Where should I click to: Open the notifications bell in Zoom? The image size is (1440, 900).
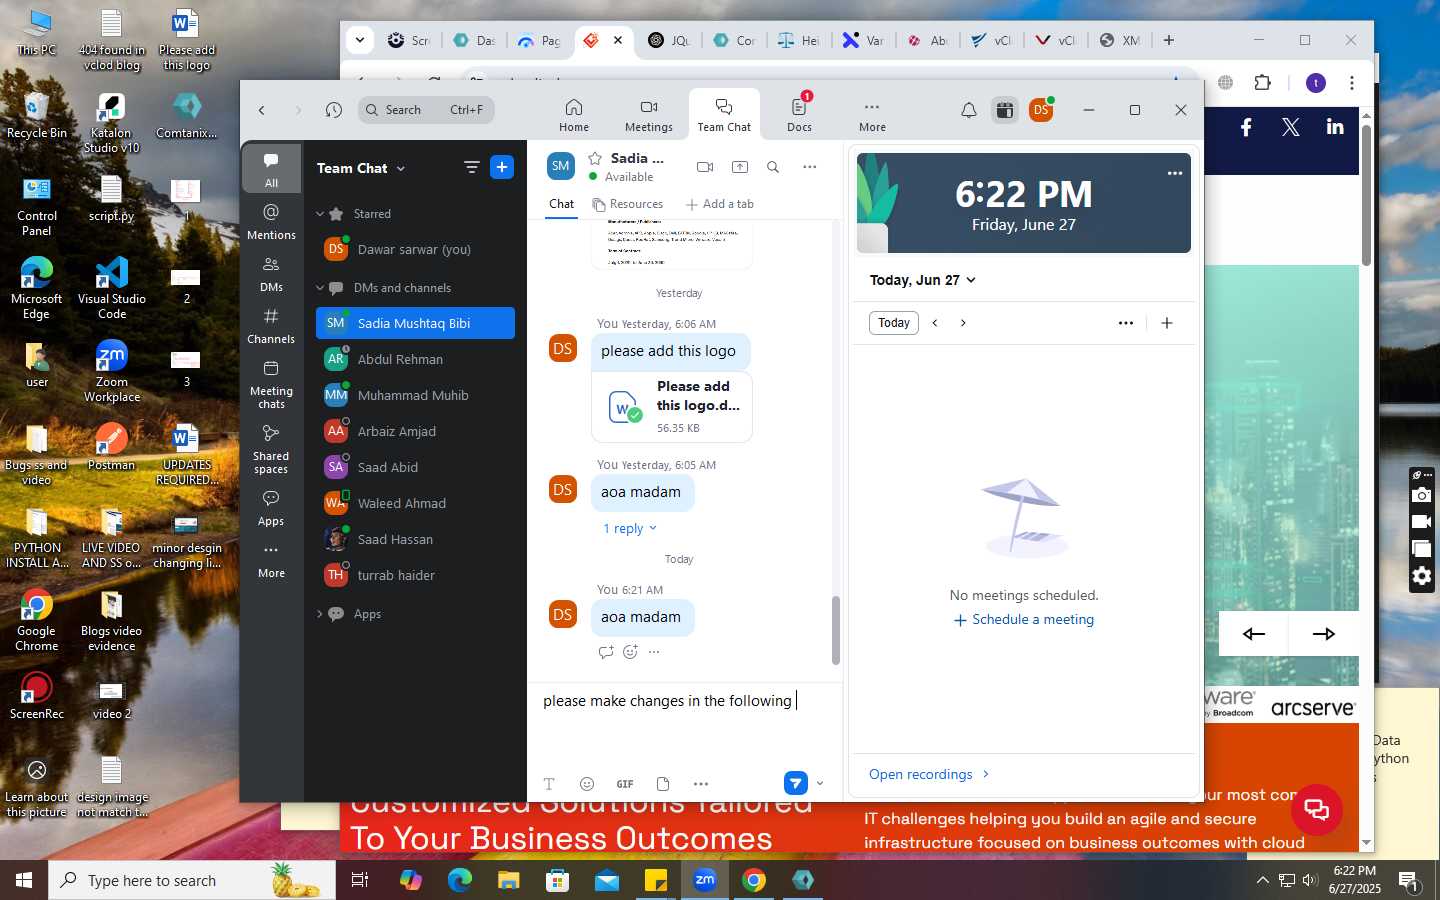(968, 110)
